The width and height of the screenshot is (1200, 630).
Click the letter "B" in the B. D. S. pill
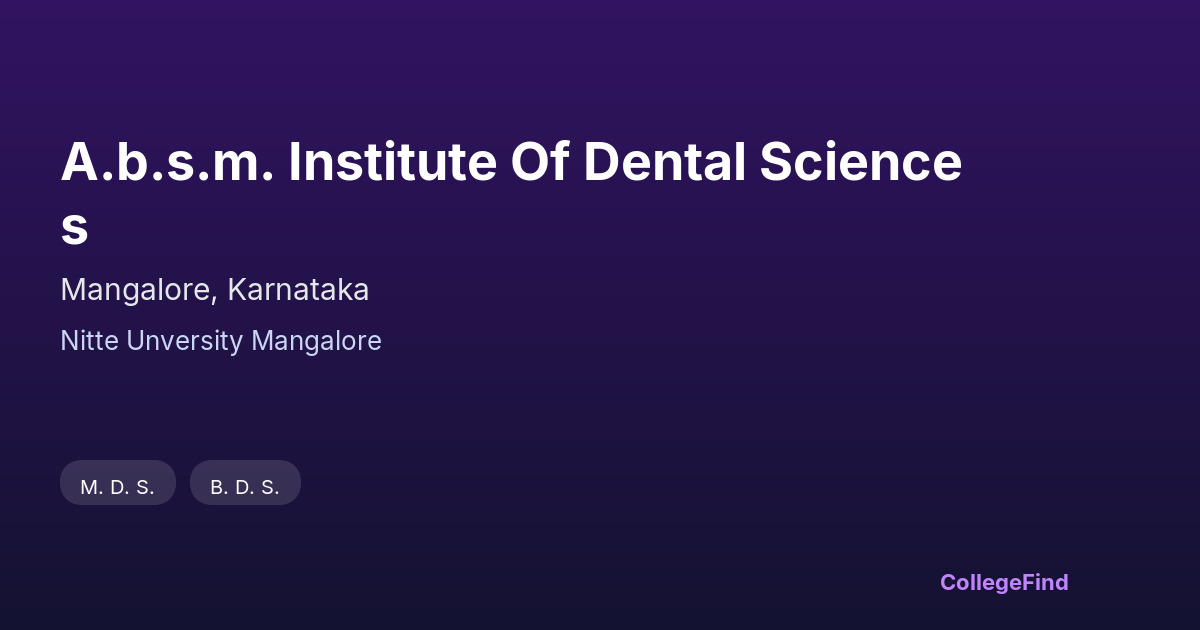tap(217, 487)
